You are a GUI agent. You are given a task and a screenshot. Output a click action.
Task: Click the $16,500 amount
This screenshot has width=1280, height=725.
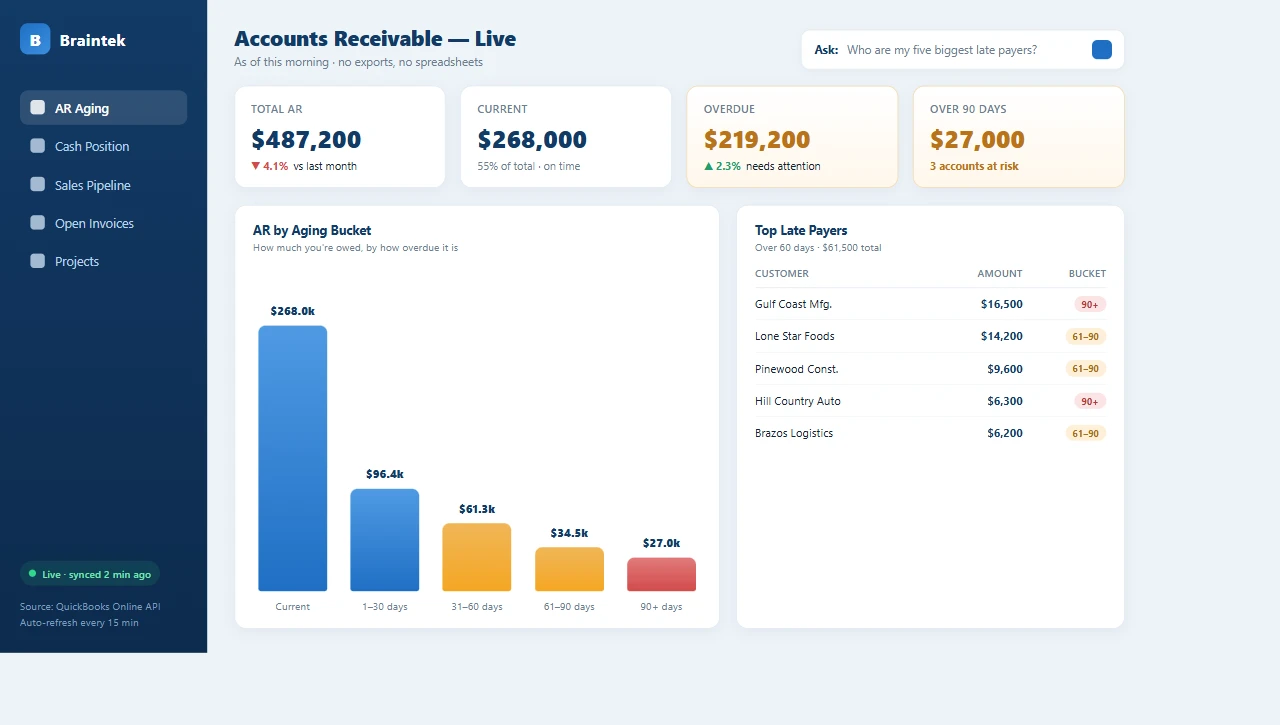point(1002,304)
